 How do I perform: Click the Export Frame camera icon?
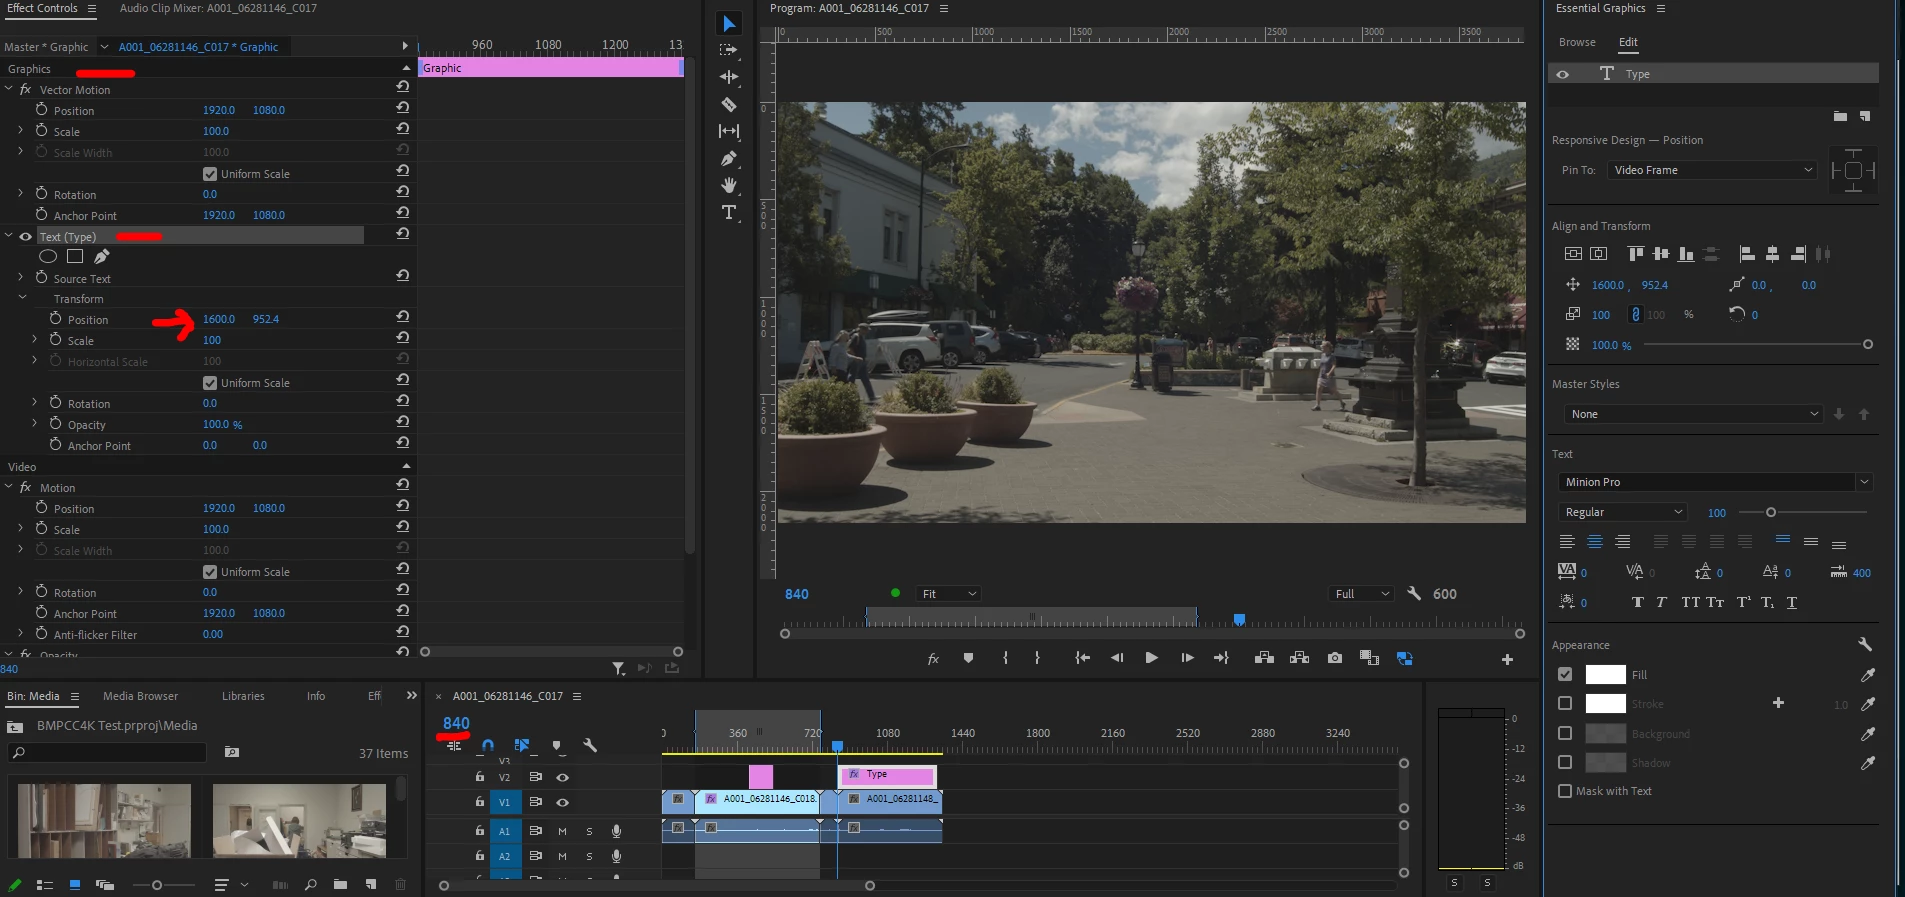click(1334, 658)
